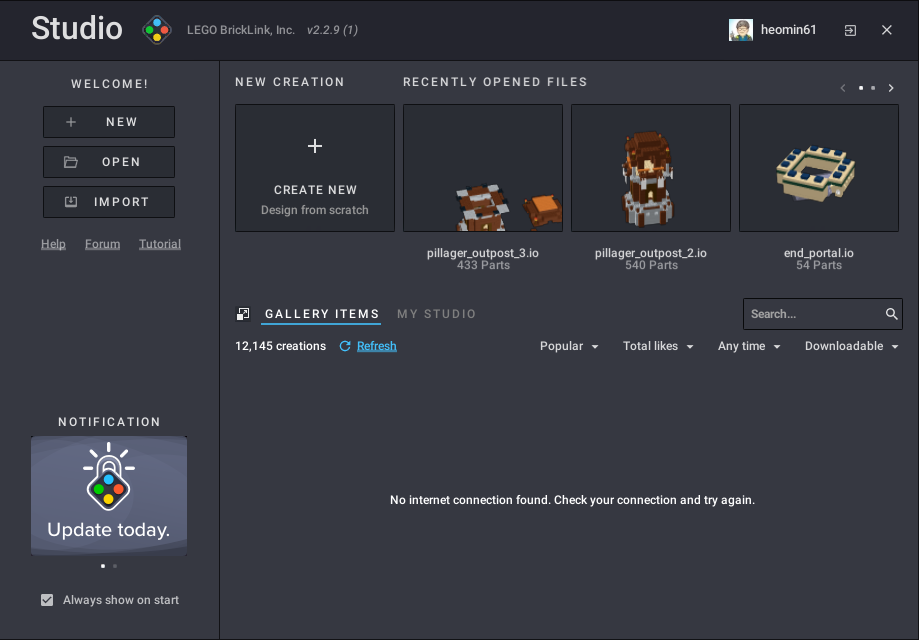Screen dimensions: 919x640
Task: Open end_portal.io thumbnail
Action: point(819,168)
